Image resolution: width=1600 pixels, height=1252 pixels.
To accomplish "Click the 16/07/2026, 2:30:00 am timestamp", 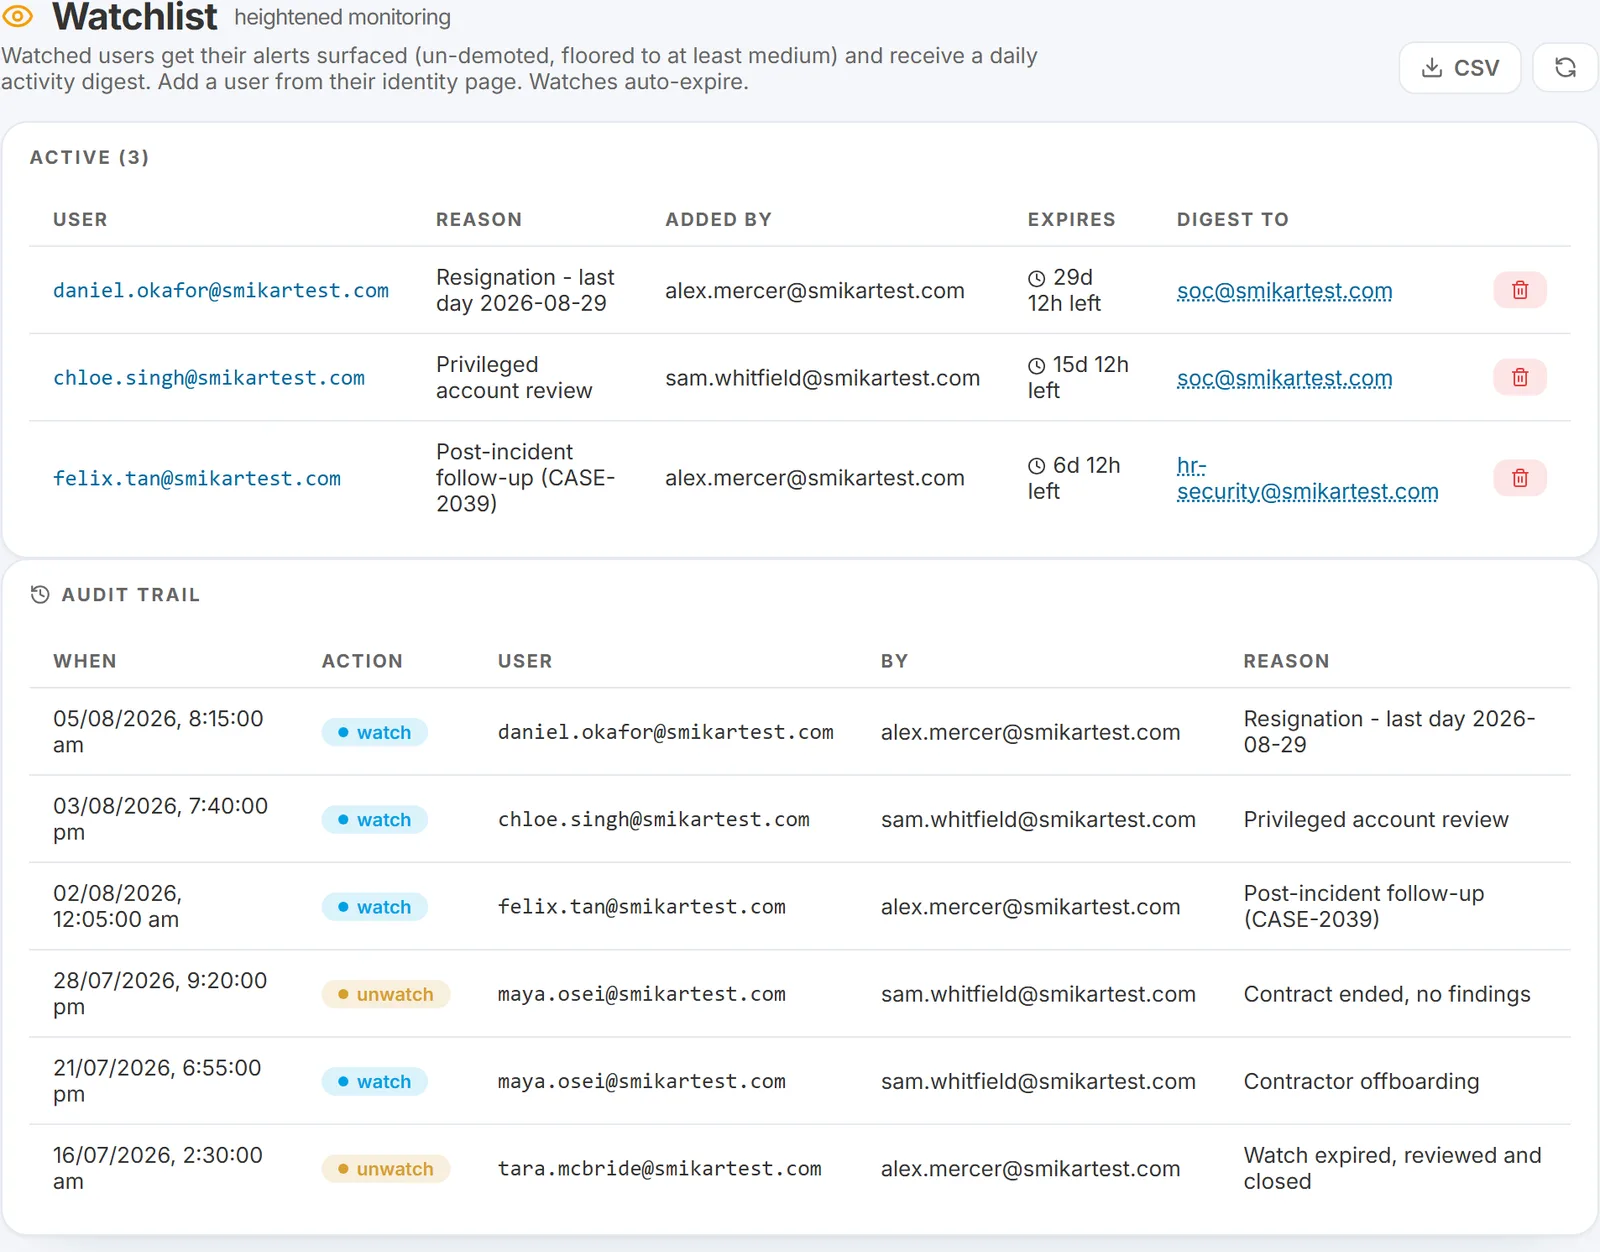I will point(158,1168).
